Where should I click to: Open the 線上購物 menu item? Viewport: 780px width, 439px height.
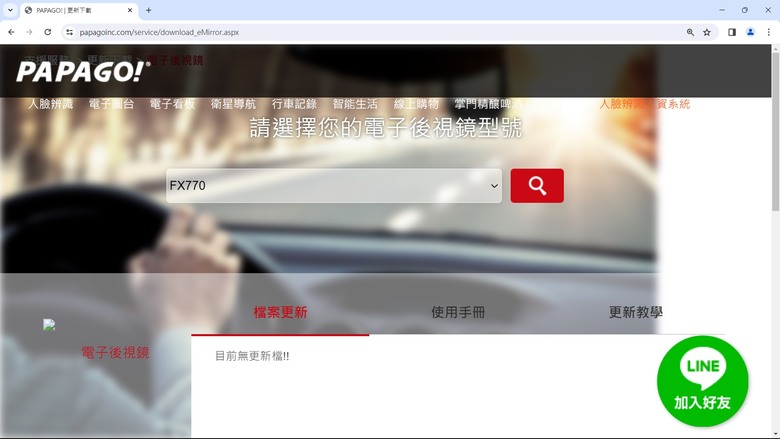coord(416,104)
